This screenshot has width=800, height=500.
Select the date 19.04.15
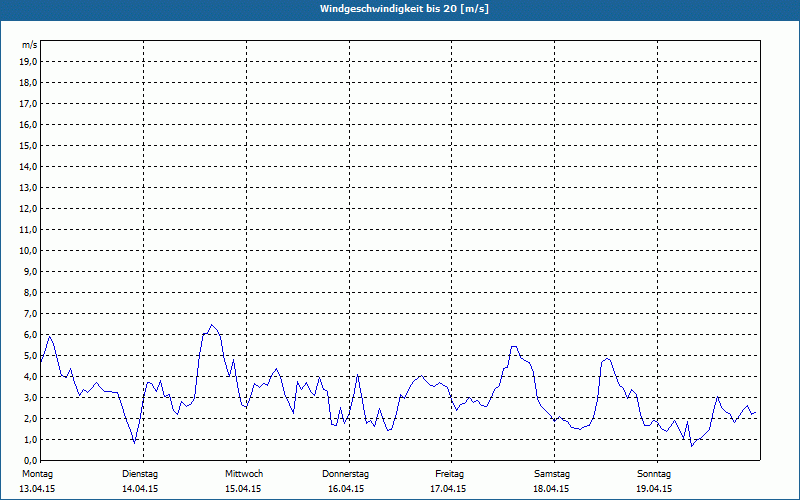coord(654,489)
